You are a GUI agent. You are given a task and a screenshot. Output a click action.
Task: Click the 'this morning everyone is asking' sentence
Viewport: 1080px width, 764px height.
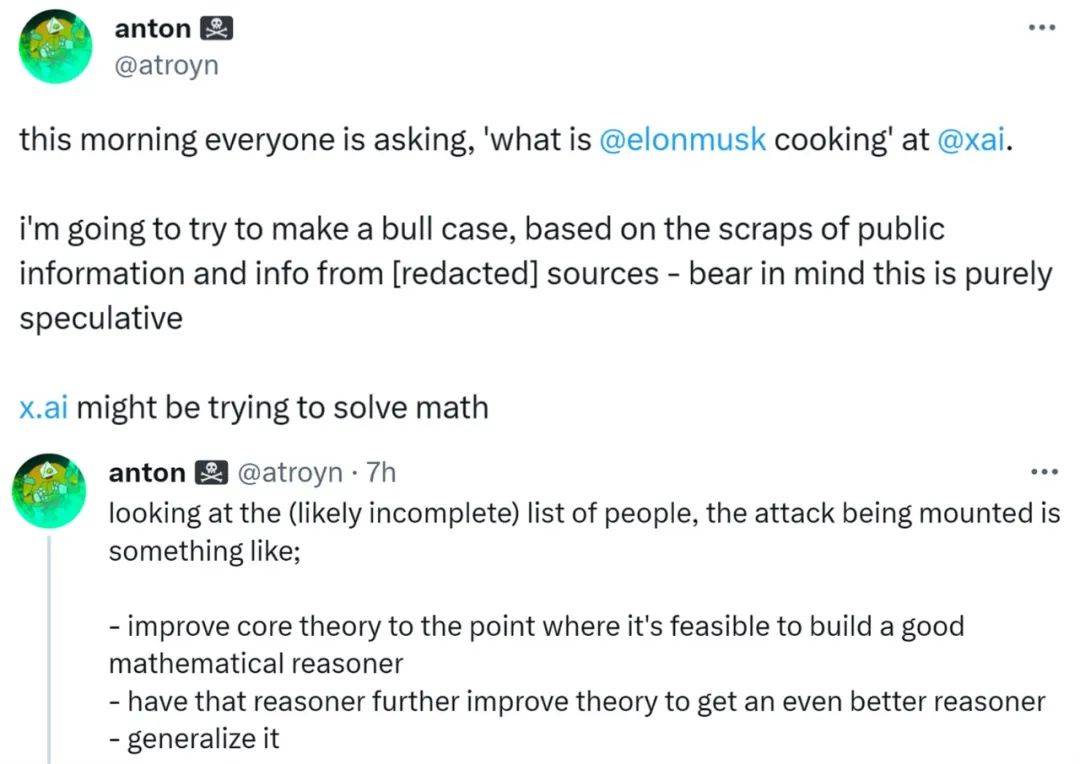(300, 140)
